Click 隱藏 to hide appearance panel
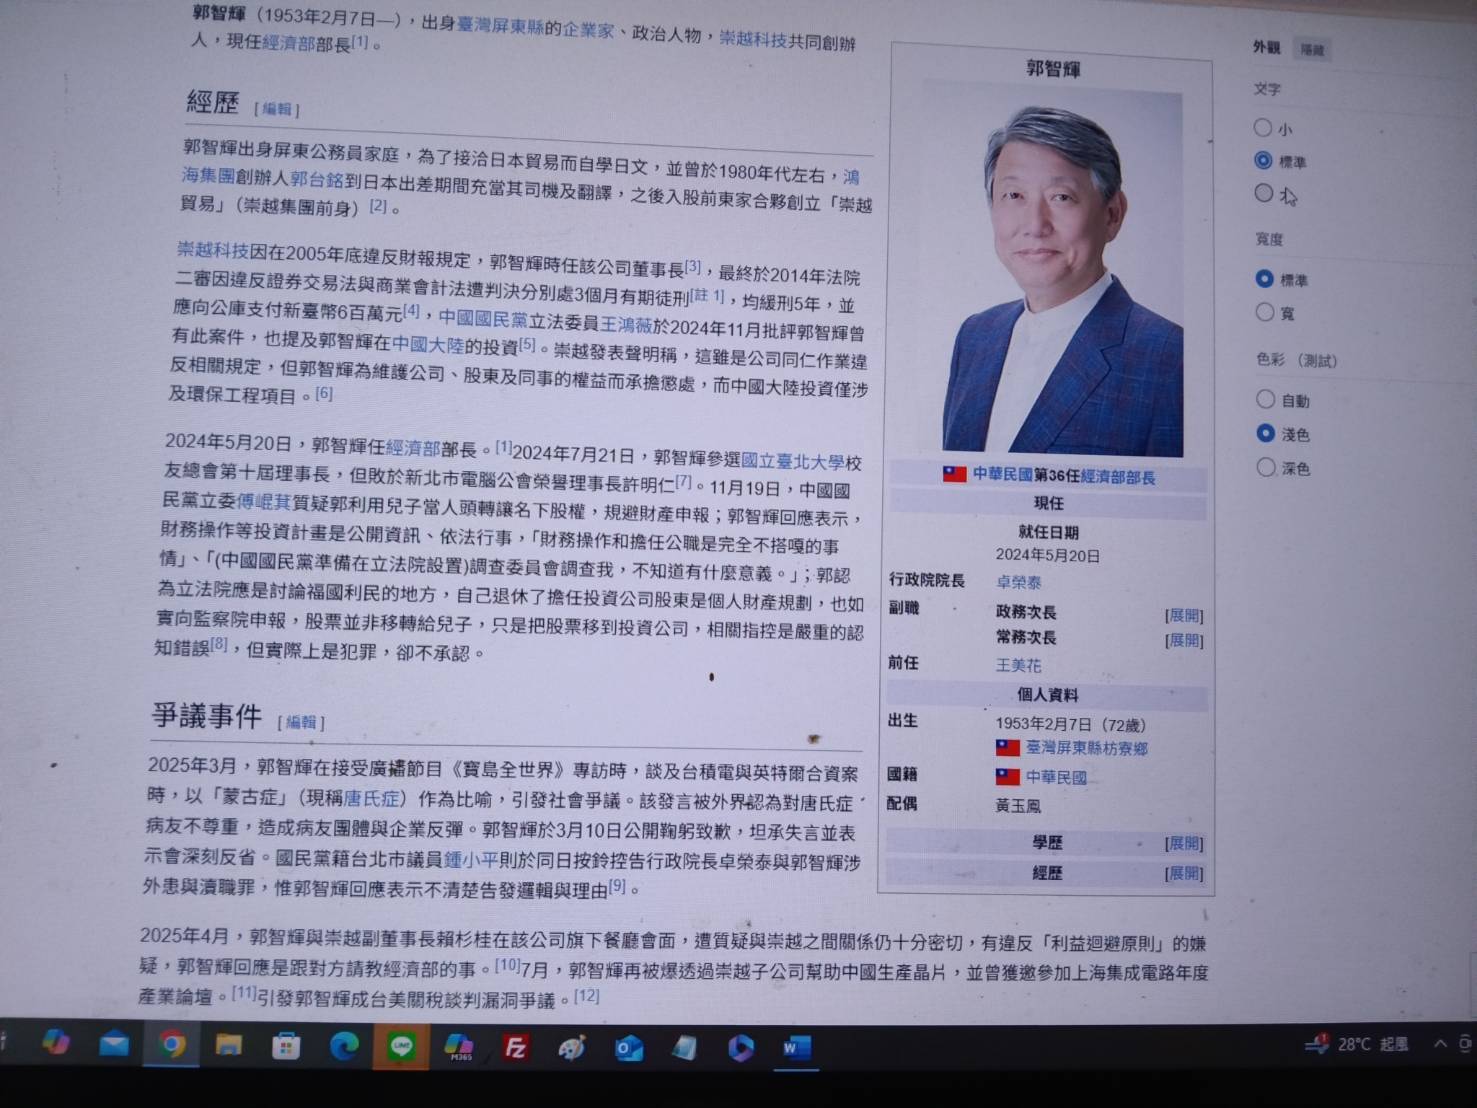 click(1312, 50)
